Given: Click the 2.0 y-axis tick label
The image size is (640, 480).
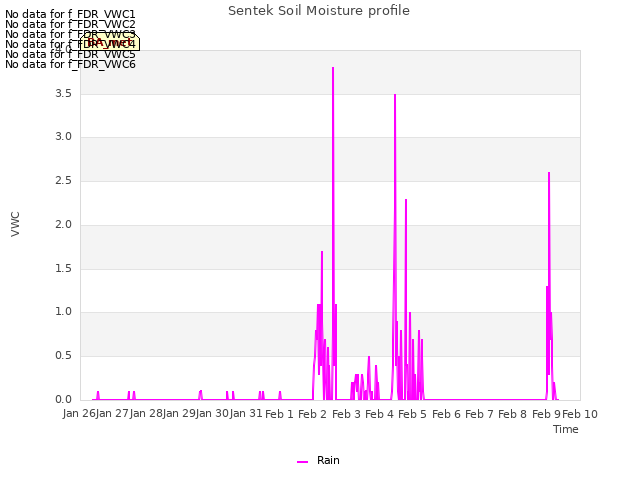Looking at the screenshot, I should [63, 224].
